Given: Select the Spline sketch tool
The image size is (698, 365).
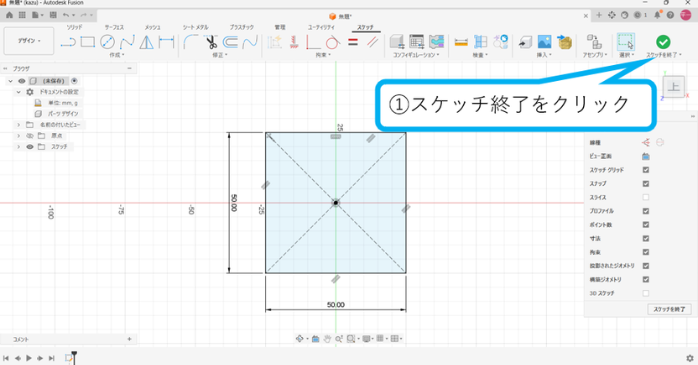Looking at the screenshot, I should click(x=127, y=42).
